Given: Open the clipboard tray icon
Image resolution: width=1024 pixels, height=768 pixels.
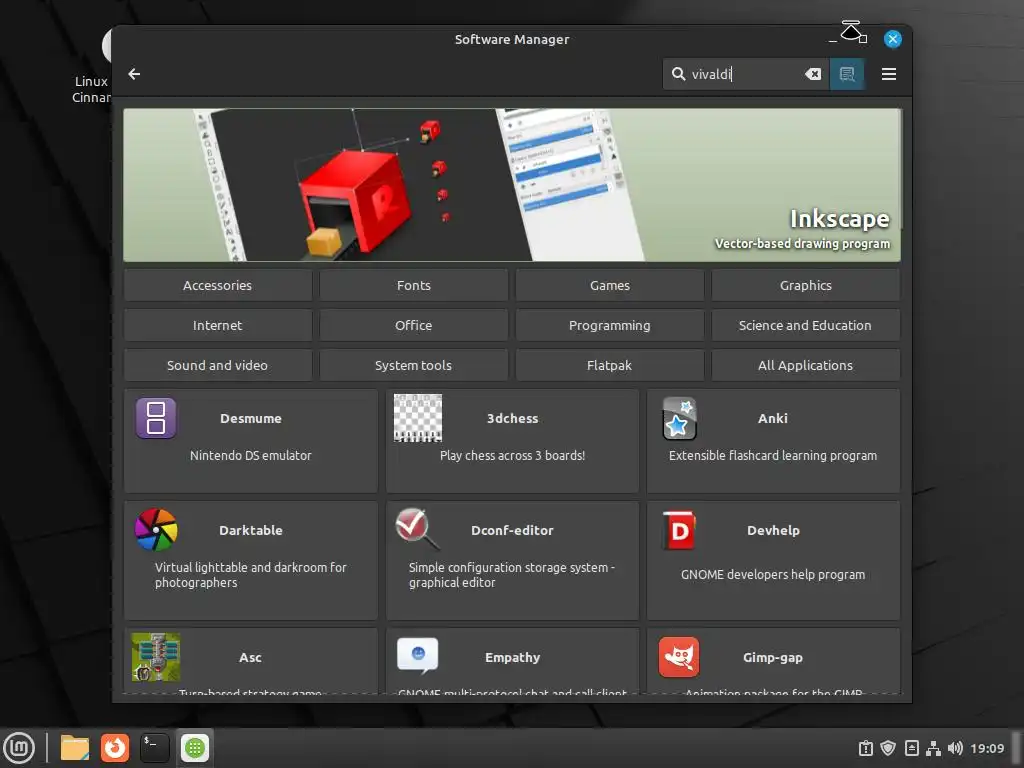Looking at the screenshot, I should (x=865, y=748).
